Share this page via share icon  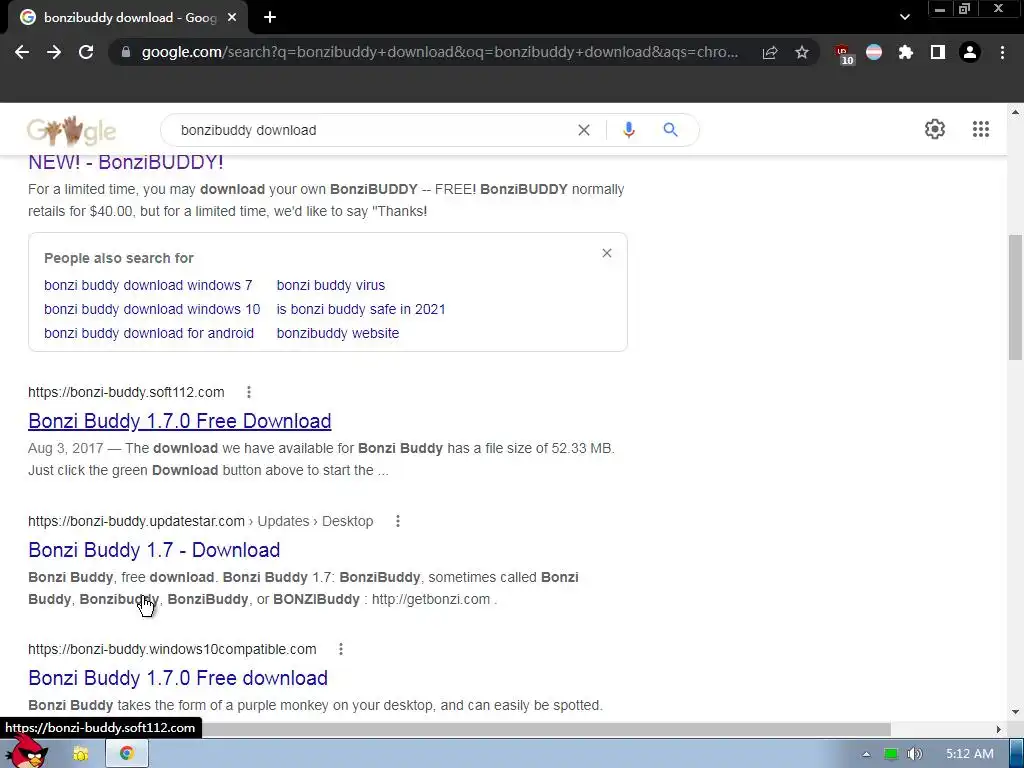[770, 52]
